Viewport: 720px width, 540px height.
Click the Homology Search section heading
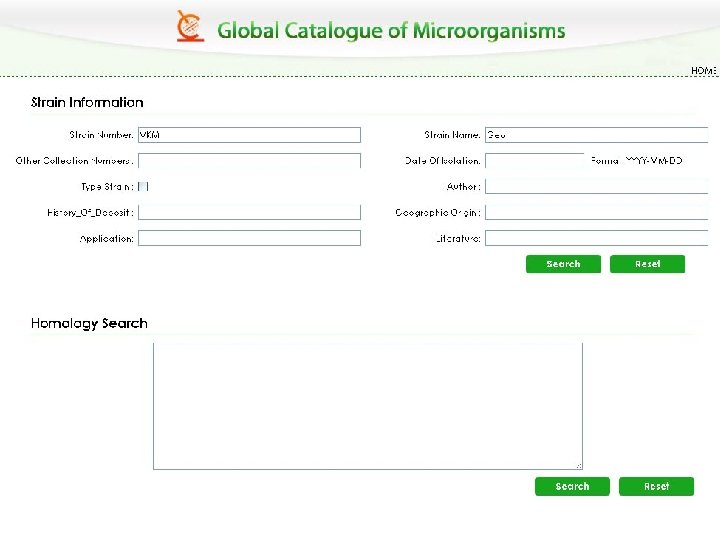click(89, 324)
